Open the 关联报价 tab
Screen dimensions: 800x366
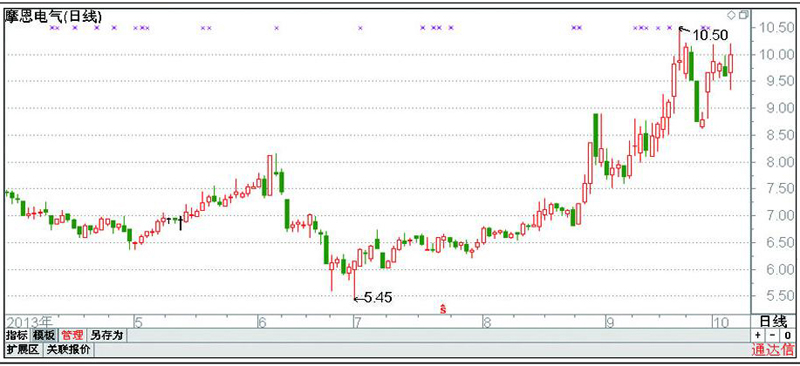69,350
